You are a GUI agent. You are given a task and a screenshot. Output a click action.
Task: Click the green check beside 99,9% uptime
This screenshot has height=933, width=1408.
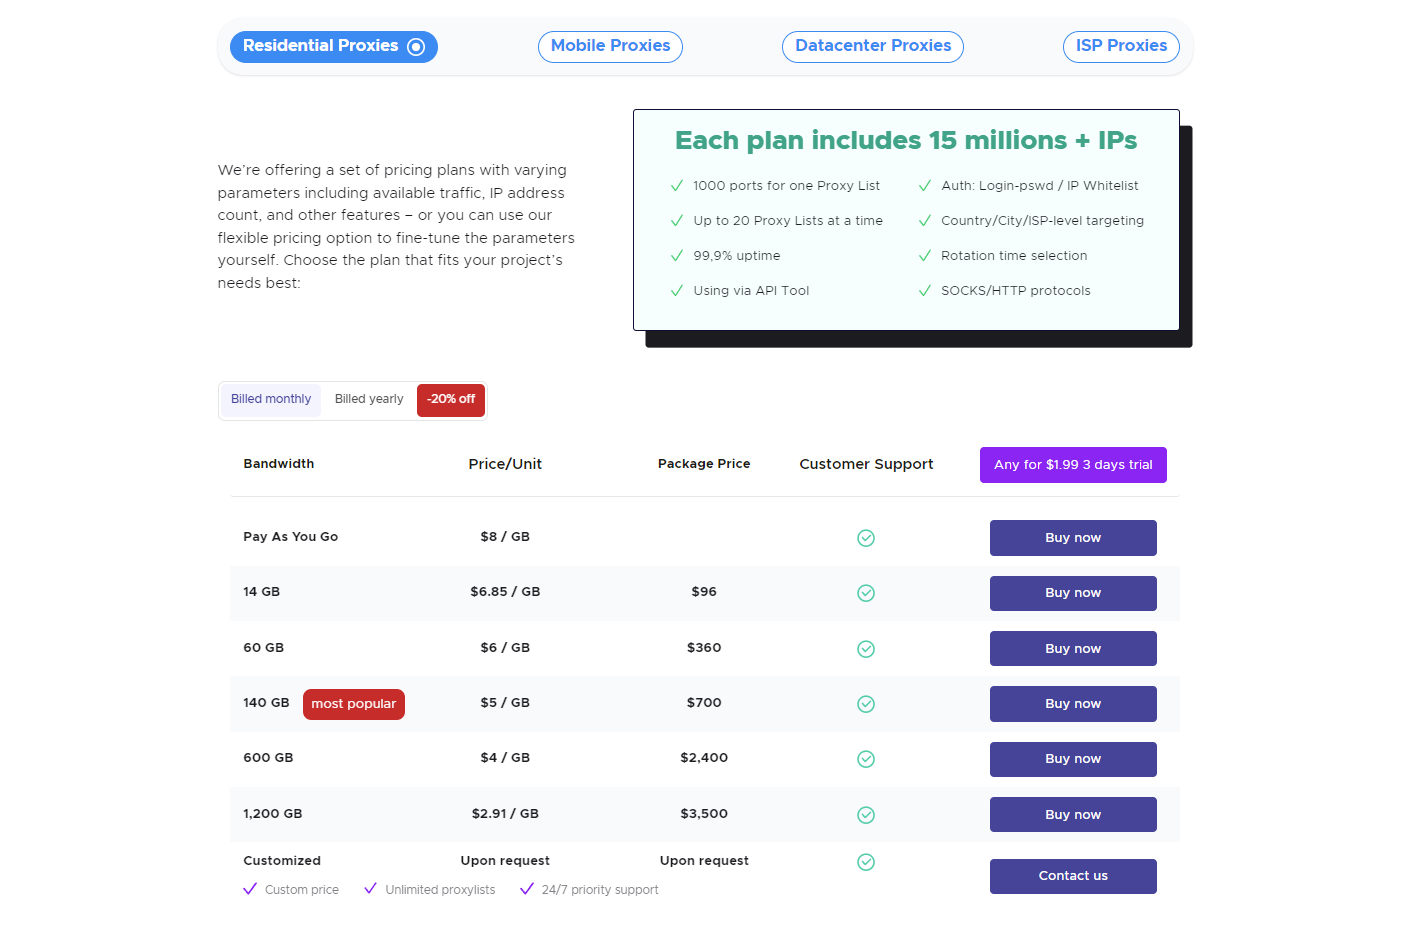(675, 255)
